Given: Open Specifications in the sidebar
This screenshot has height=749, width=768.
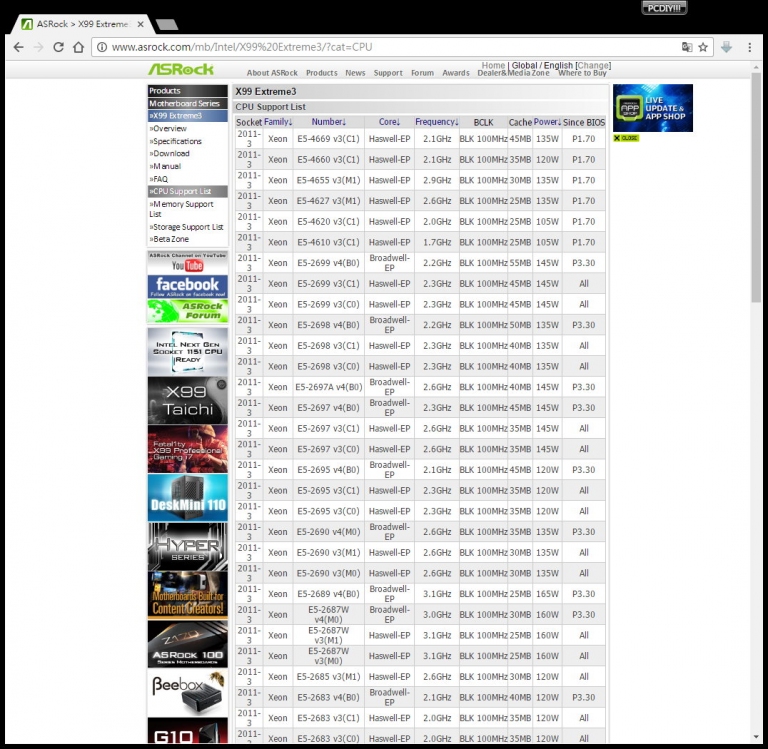Looking at the screenshot, I should pyautogui.click(x=177, y=141).
